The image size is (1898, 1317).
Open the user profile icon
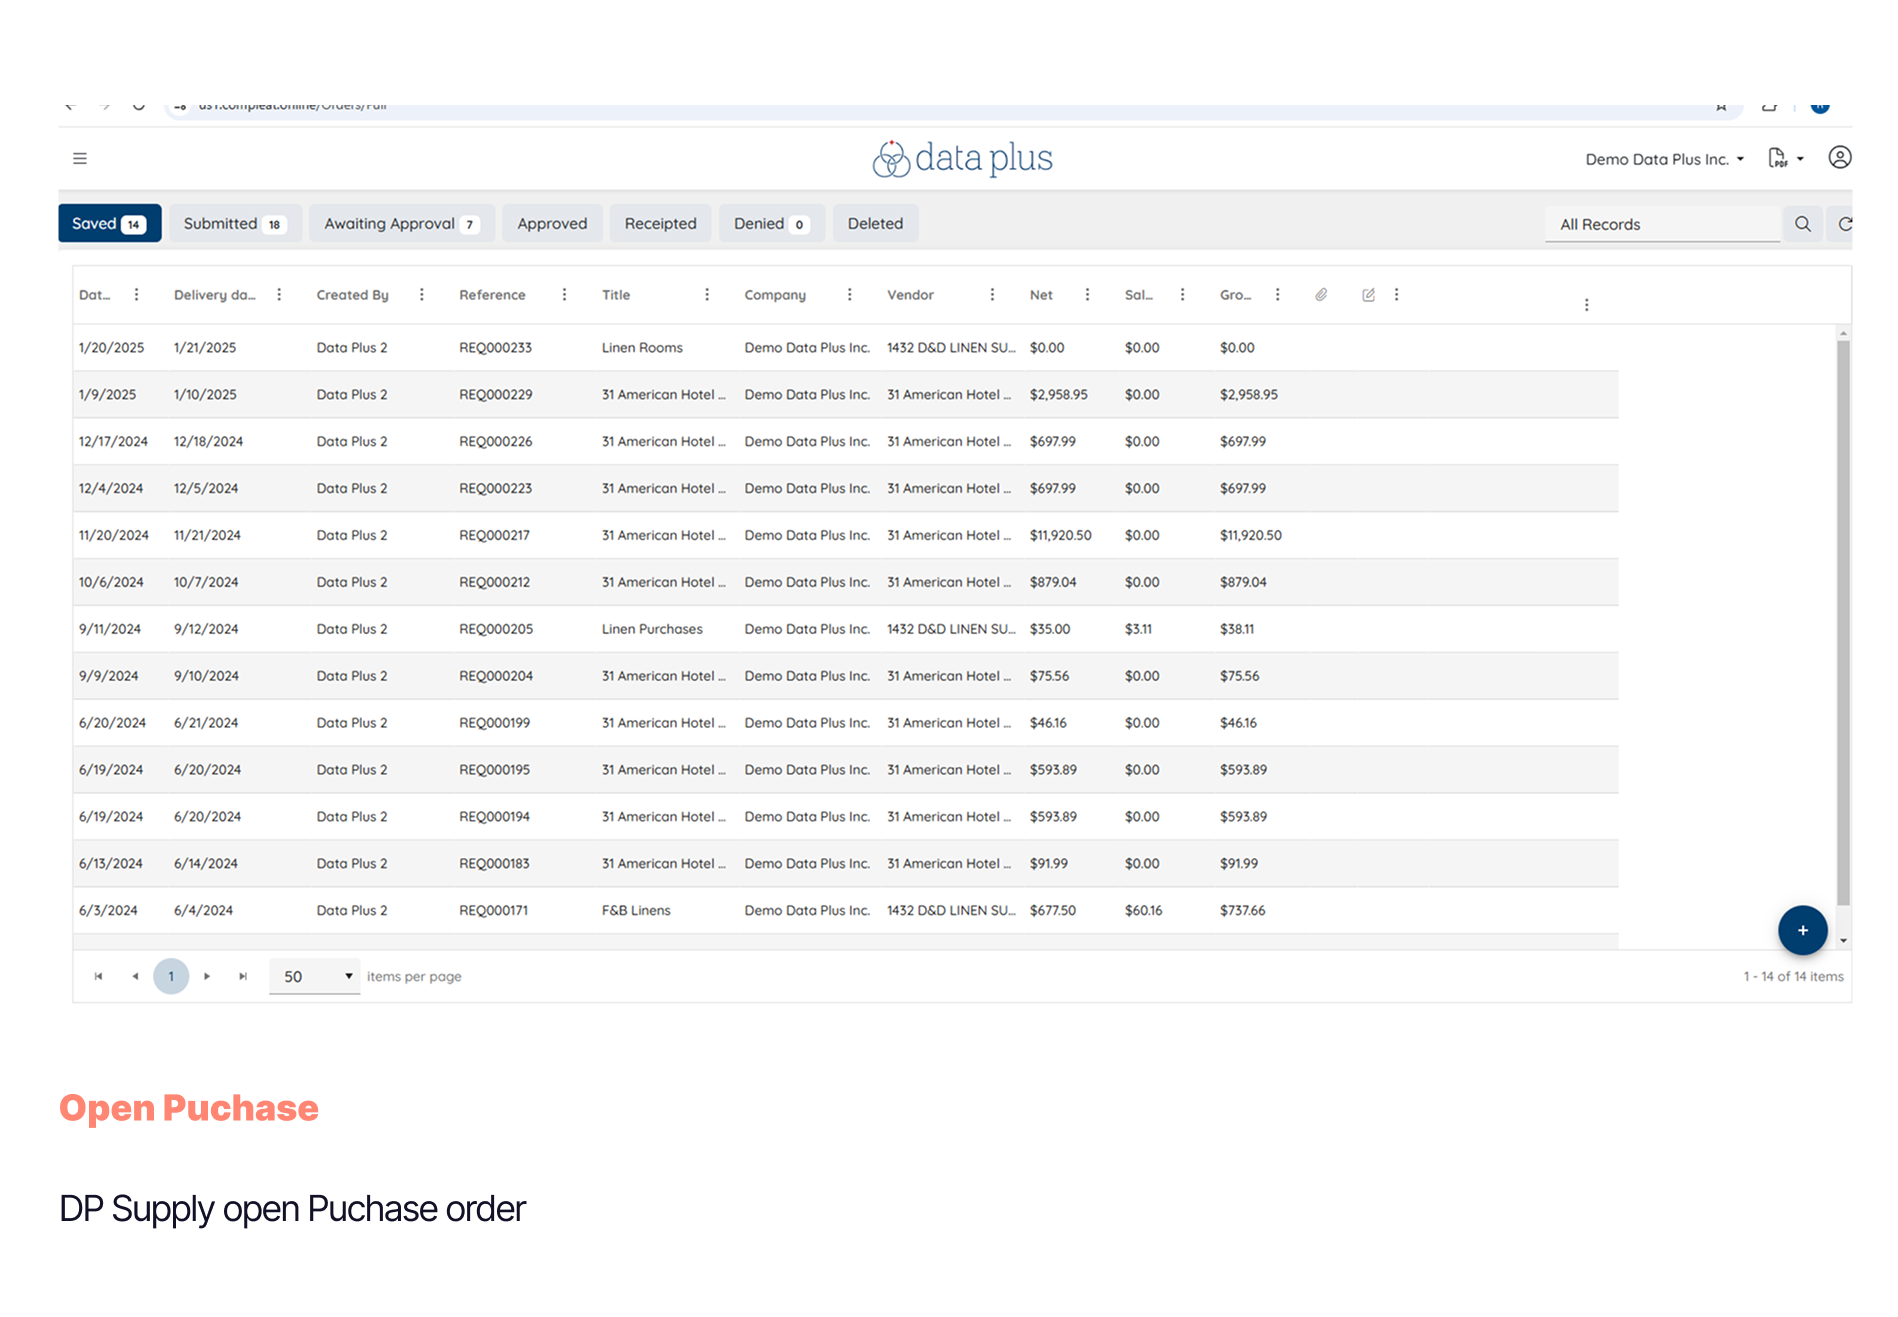(1840, 157)
